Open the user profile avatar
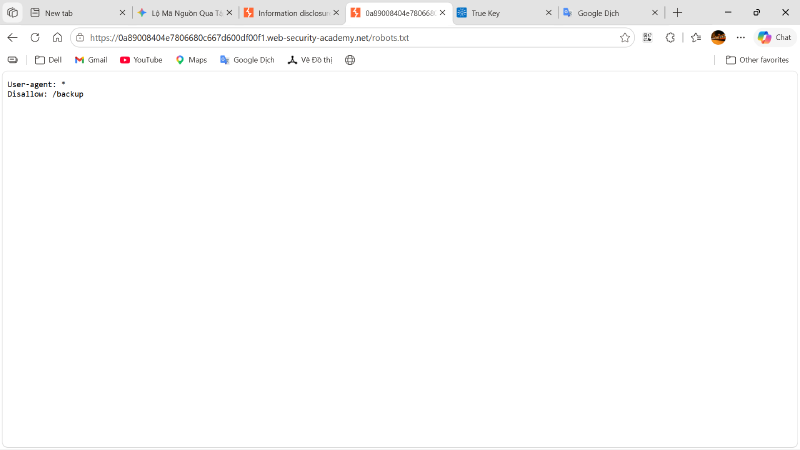This screenshot has height=450, width=800. 718,37
